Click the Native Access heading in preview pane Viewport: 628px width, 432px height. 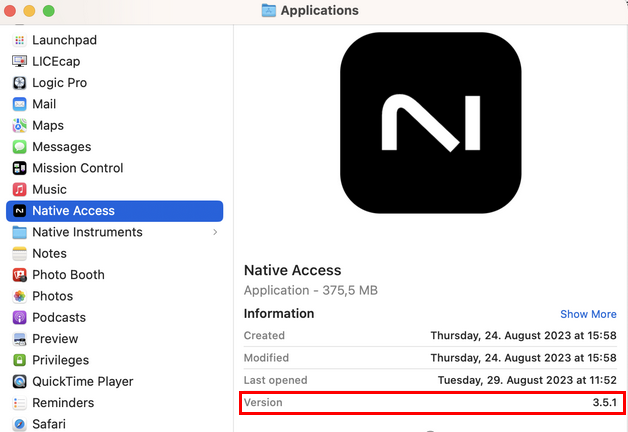point(292,270)
